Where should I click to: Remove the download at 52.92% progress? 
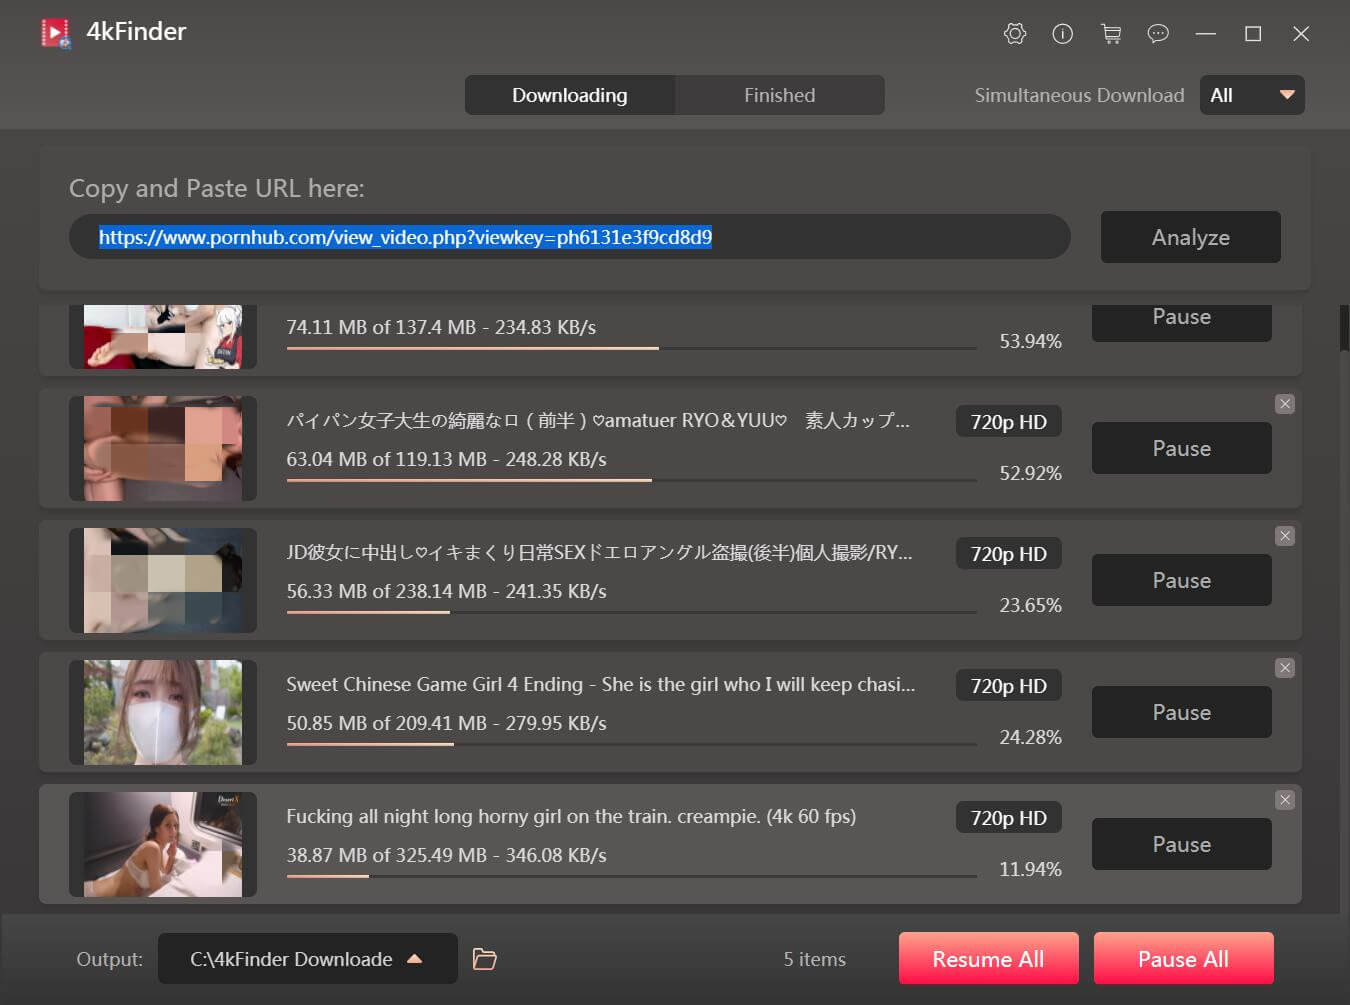click(1285, 404)
